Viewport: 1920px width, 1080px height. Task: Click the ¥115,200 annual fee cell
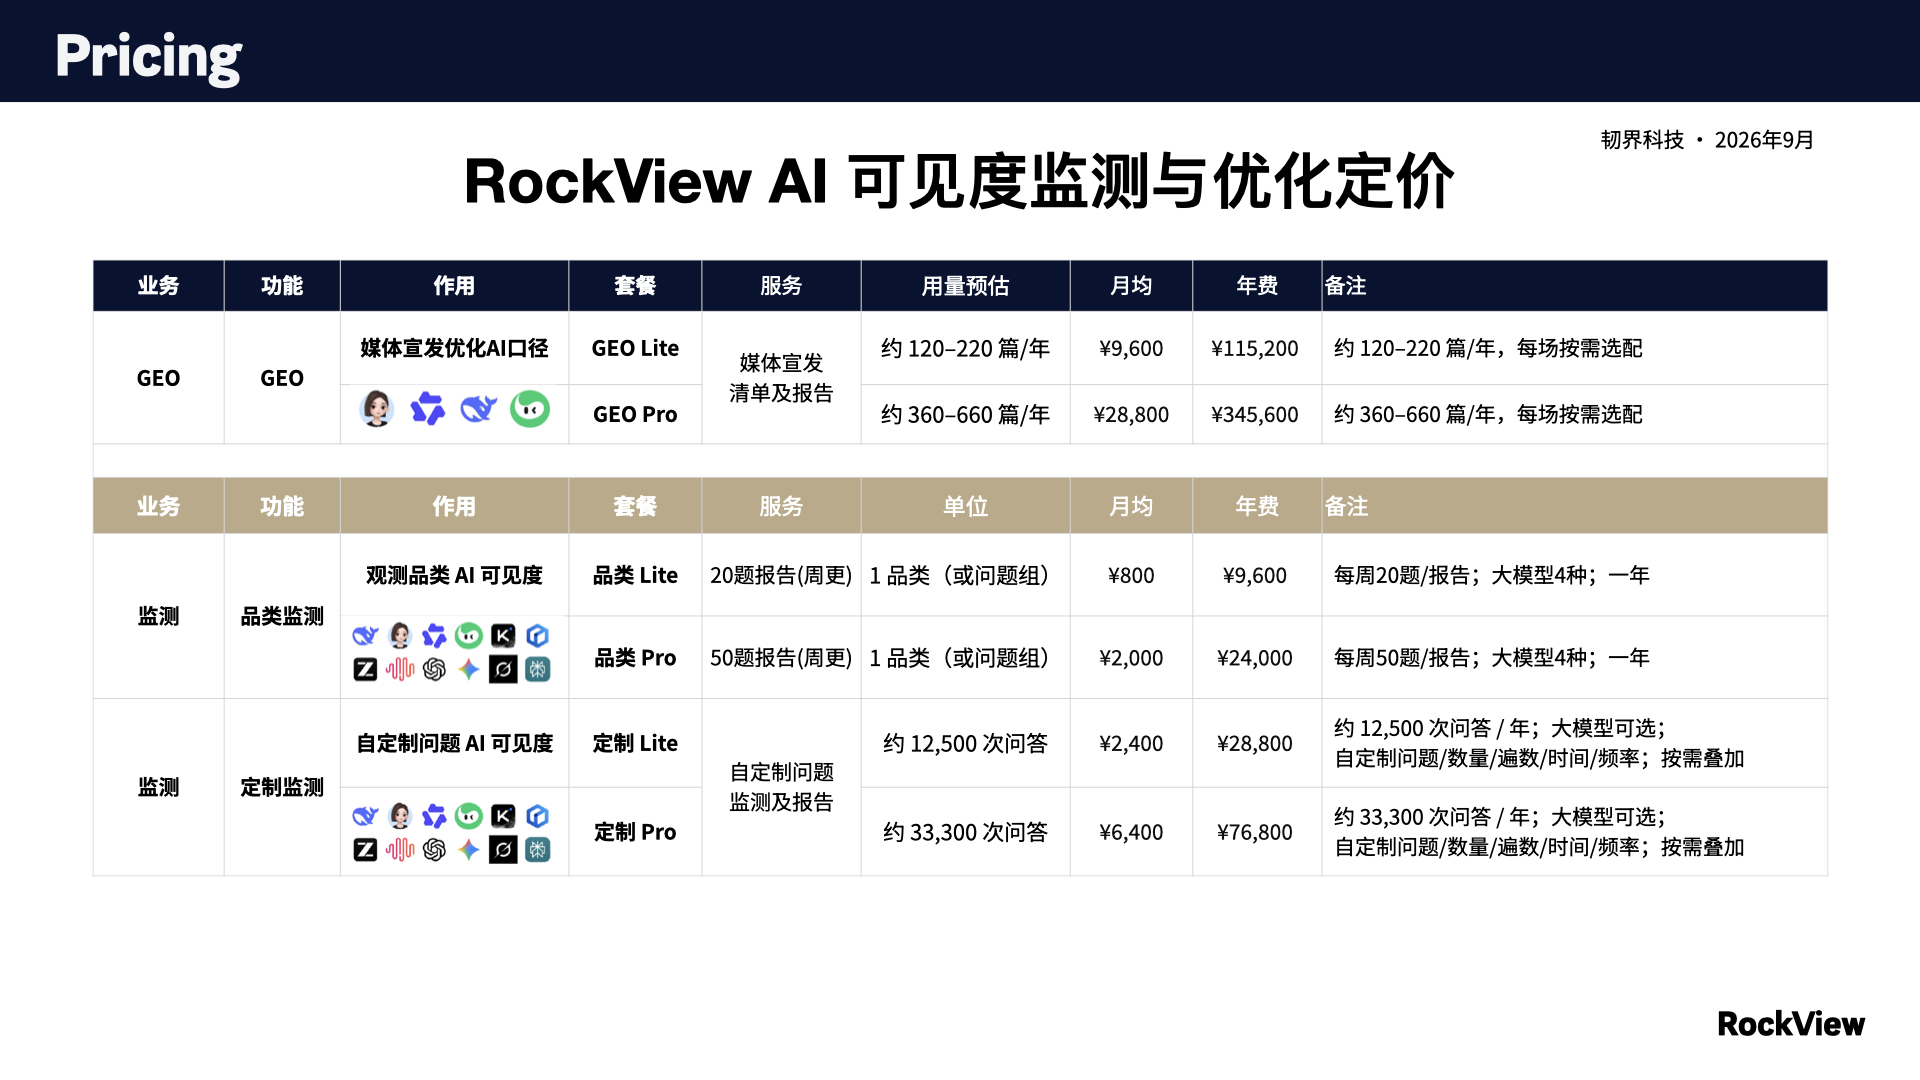(1255, 348)
